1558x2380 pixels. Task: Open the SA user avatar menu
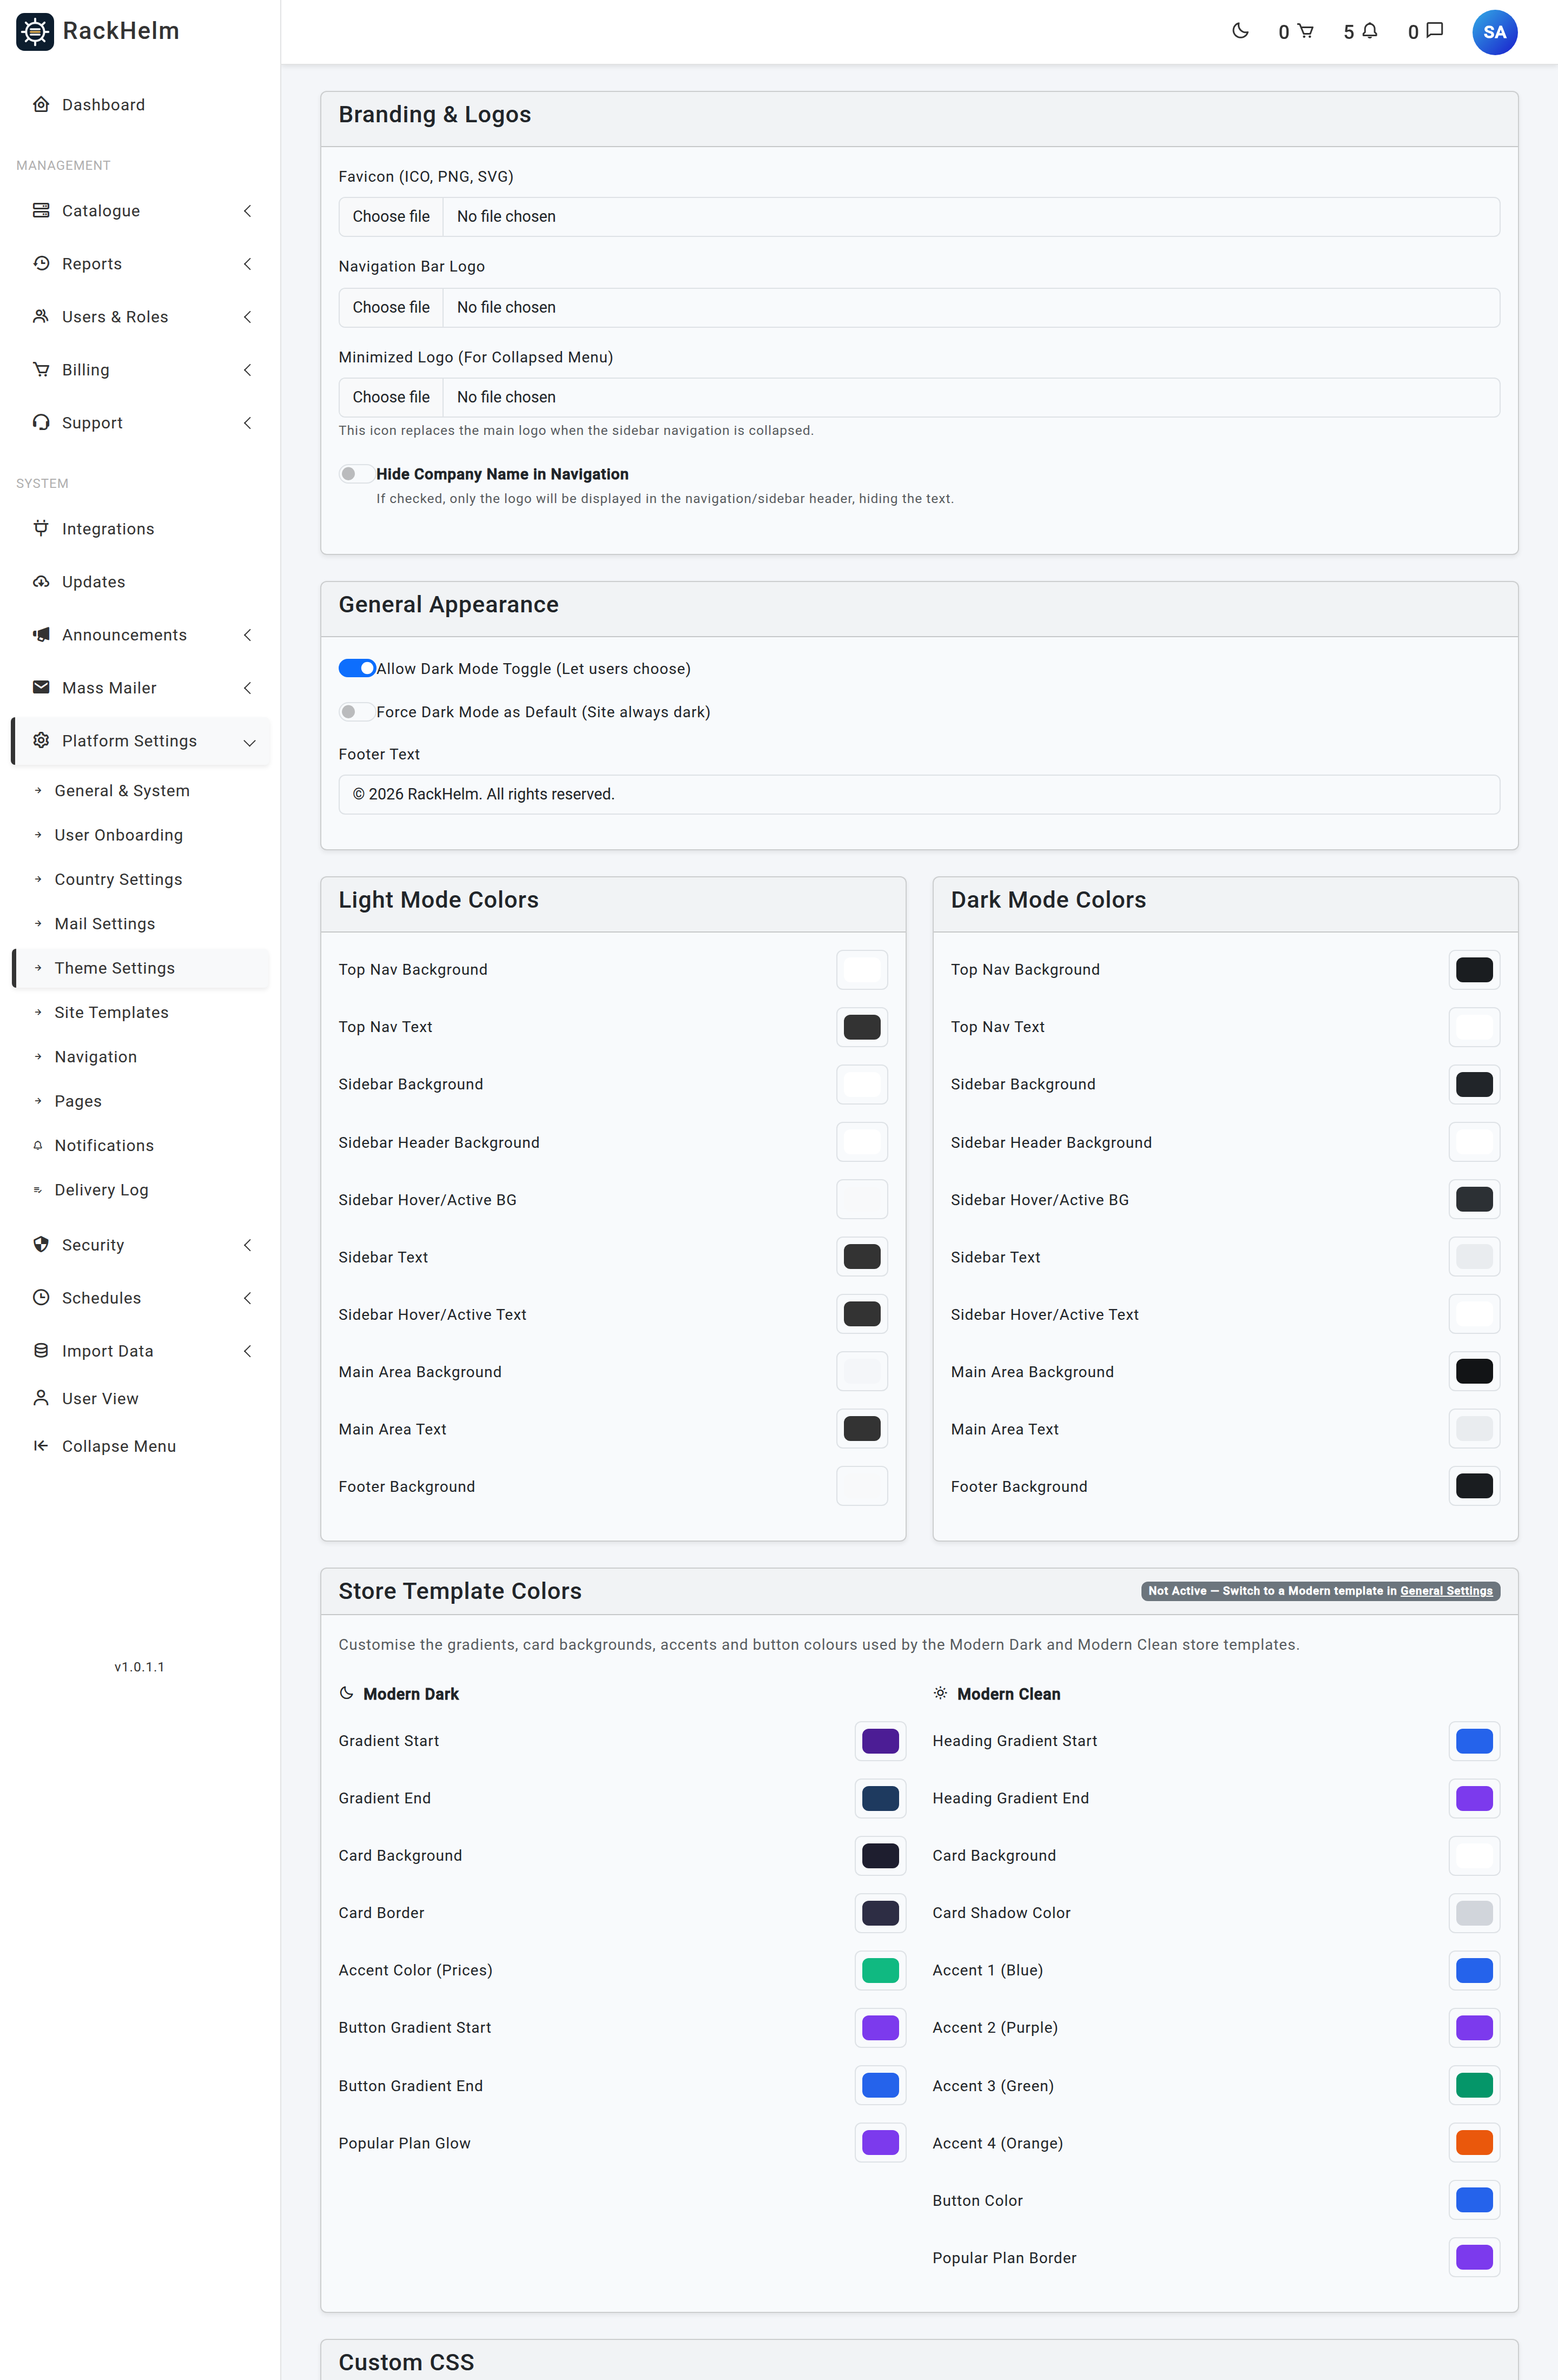tap(1494, 32)
